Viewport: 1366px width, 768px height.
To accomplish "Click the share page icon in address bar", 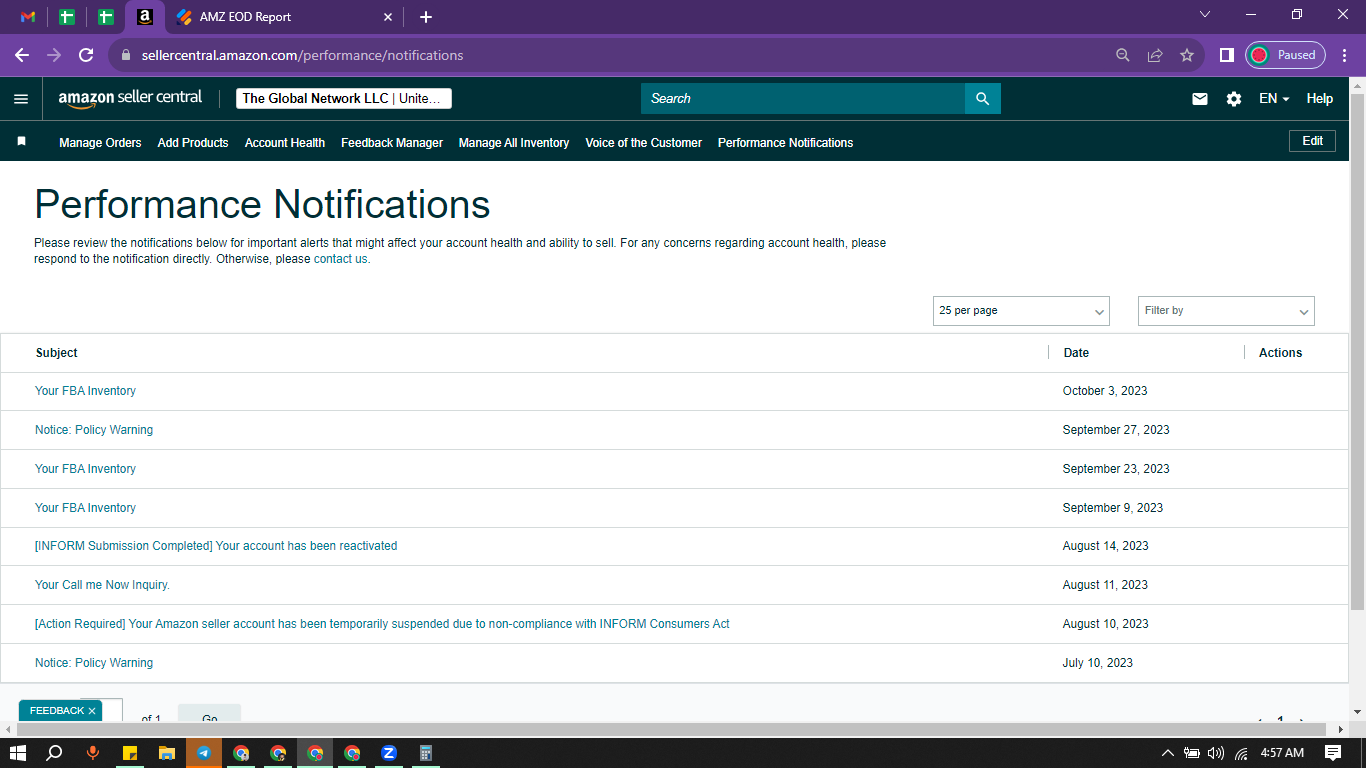I will [x=1155, y=55].
